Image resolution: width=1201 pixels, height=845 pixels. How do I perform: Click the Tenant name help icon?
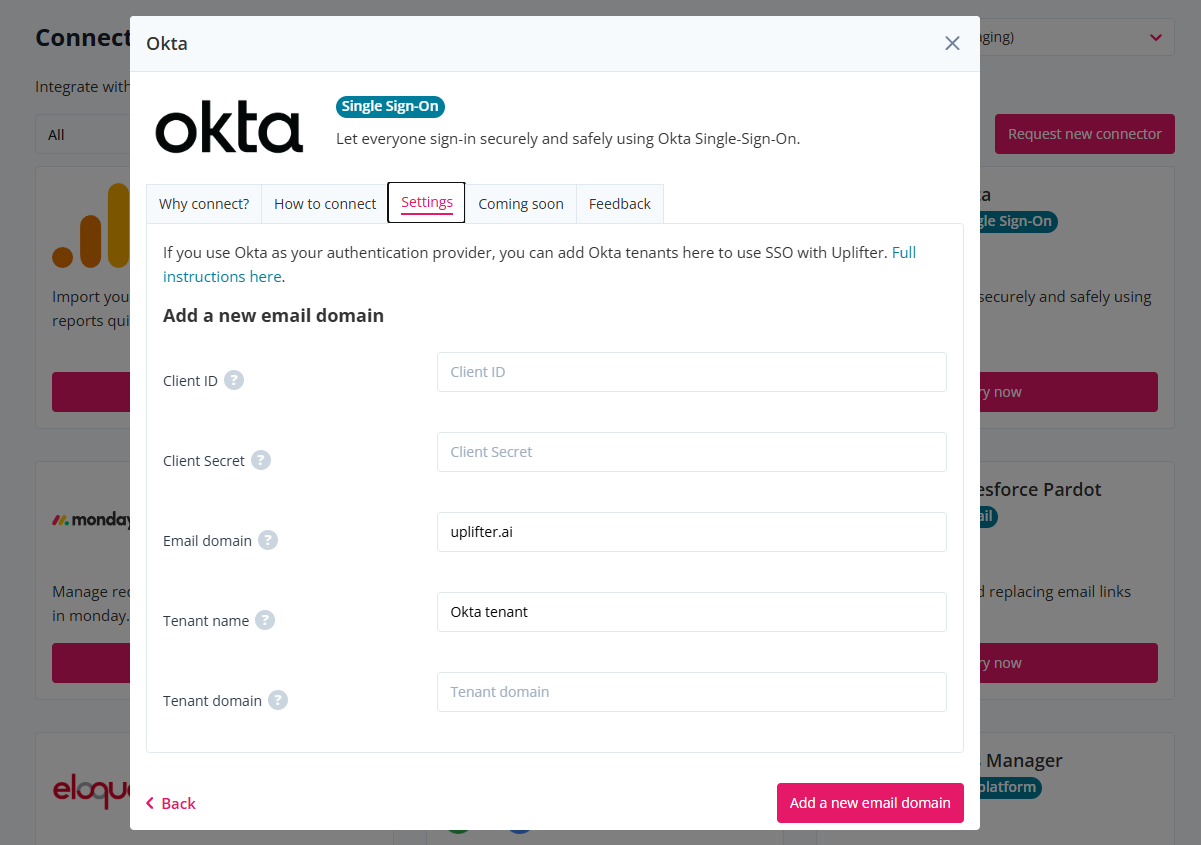click(264, 620)
